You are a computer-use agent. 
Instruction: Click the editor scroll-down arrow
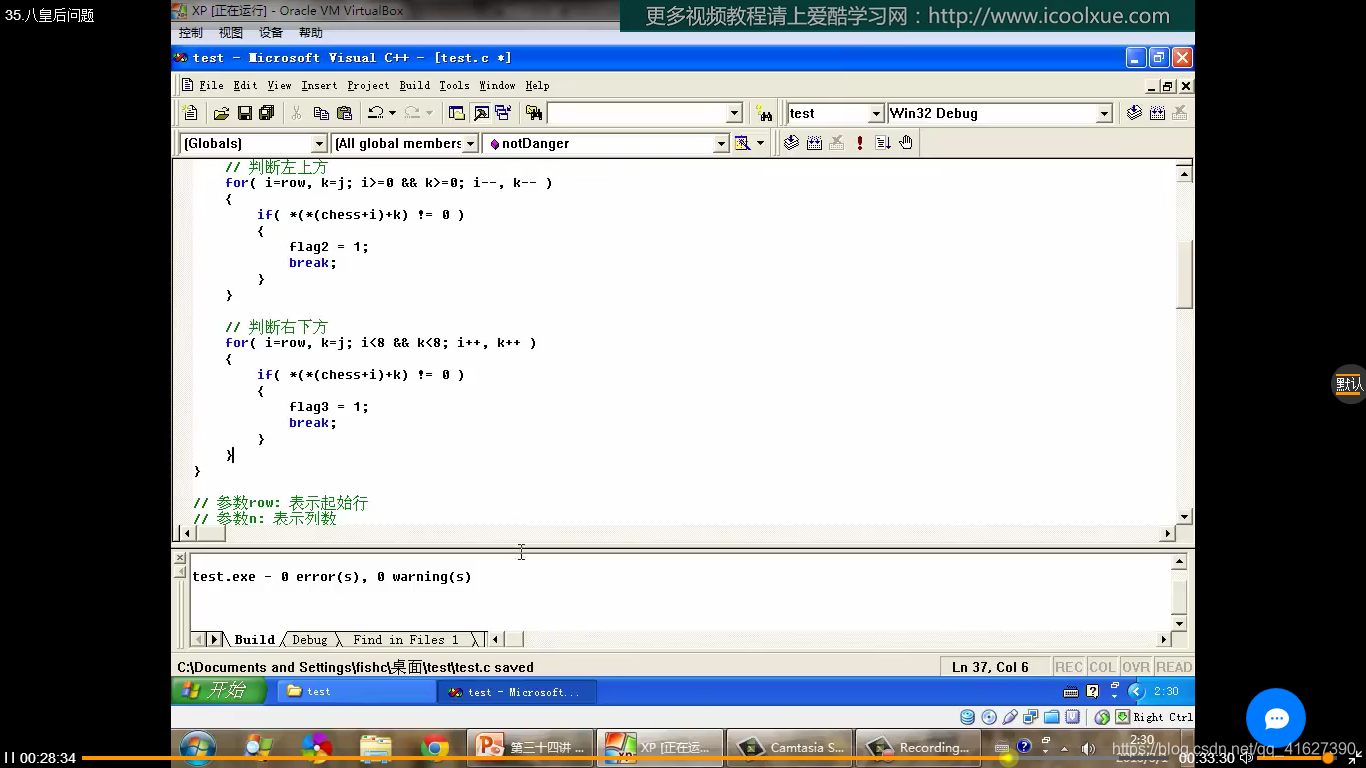[x=1184, y=517]
